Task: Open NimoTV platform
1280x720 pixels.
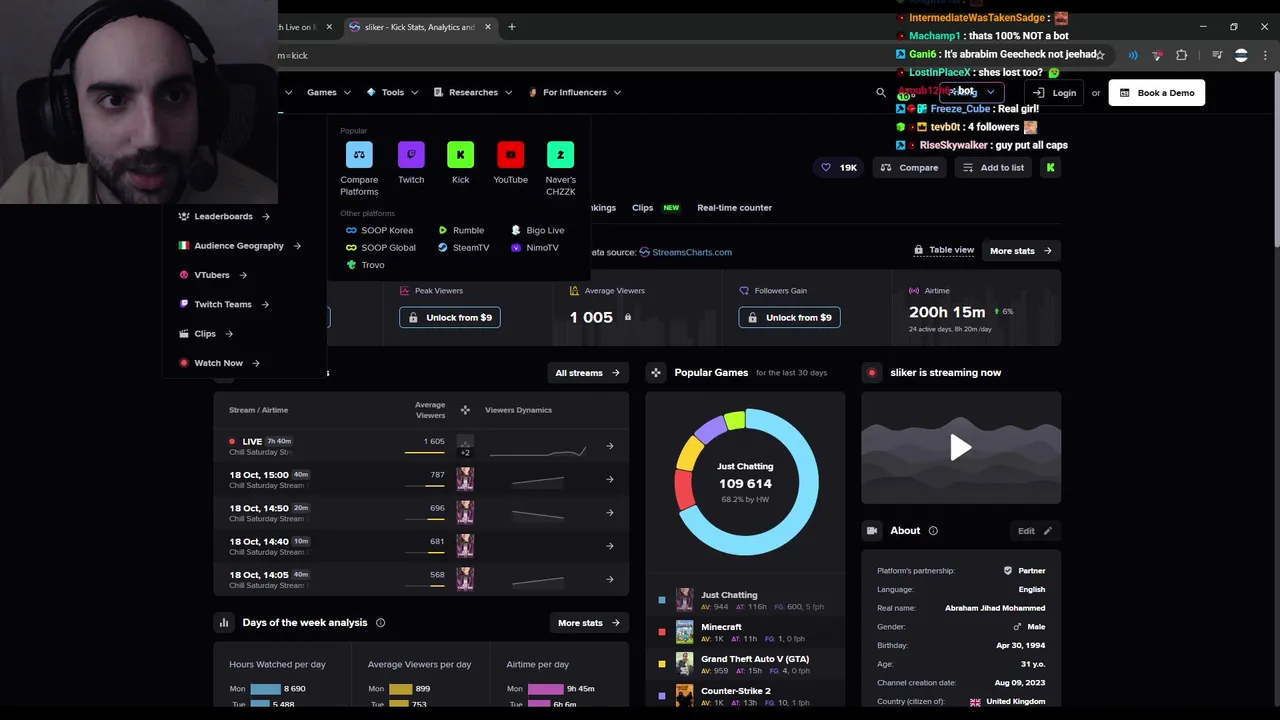Action: [535, 247]
